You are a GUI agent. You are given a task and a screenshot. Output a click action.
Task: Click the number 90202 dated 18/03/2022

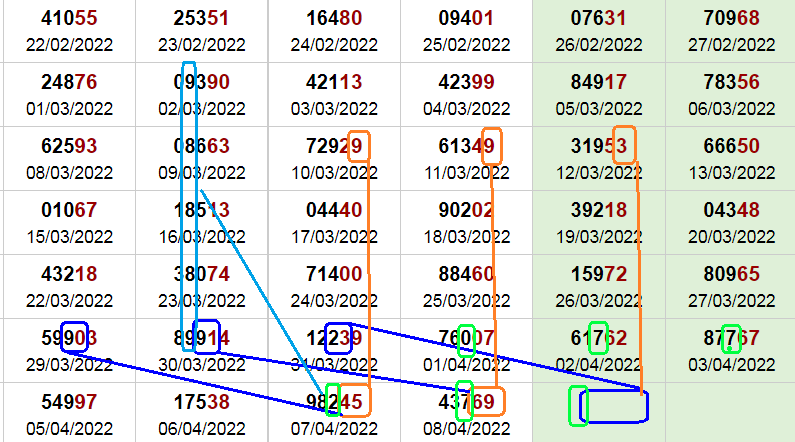[466, 212]
